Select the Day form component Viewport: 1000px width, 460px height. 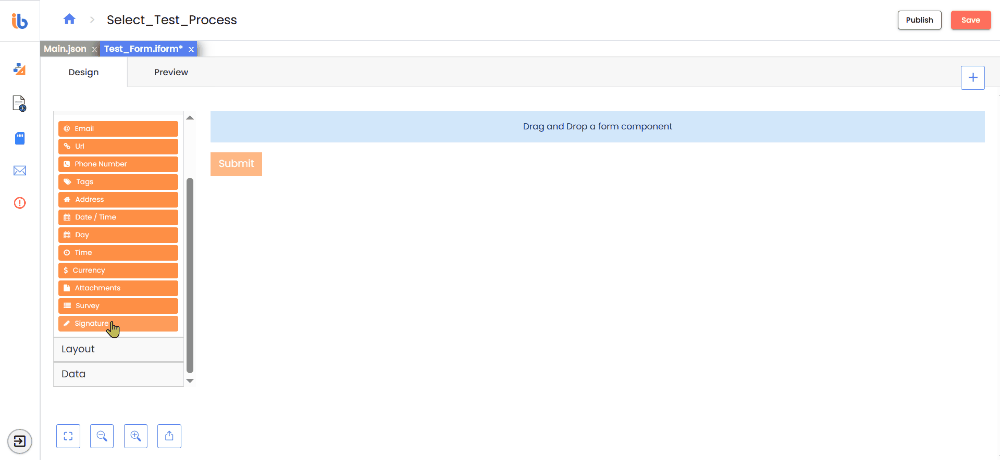tap(118, 235)
